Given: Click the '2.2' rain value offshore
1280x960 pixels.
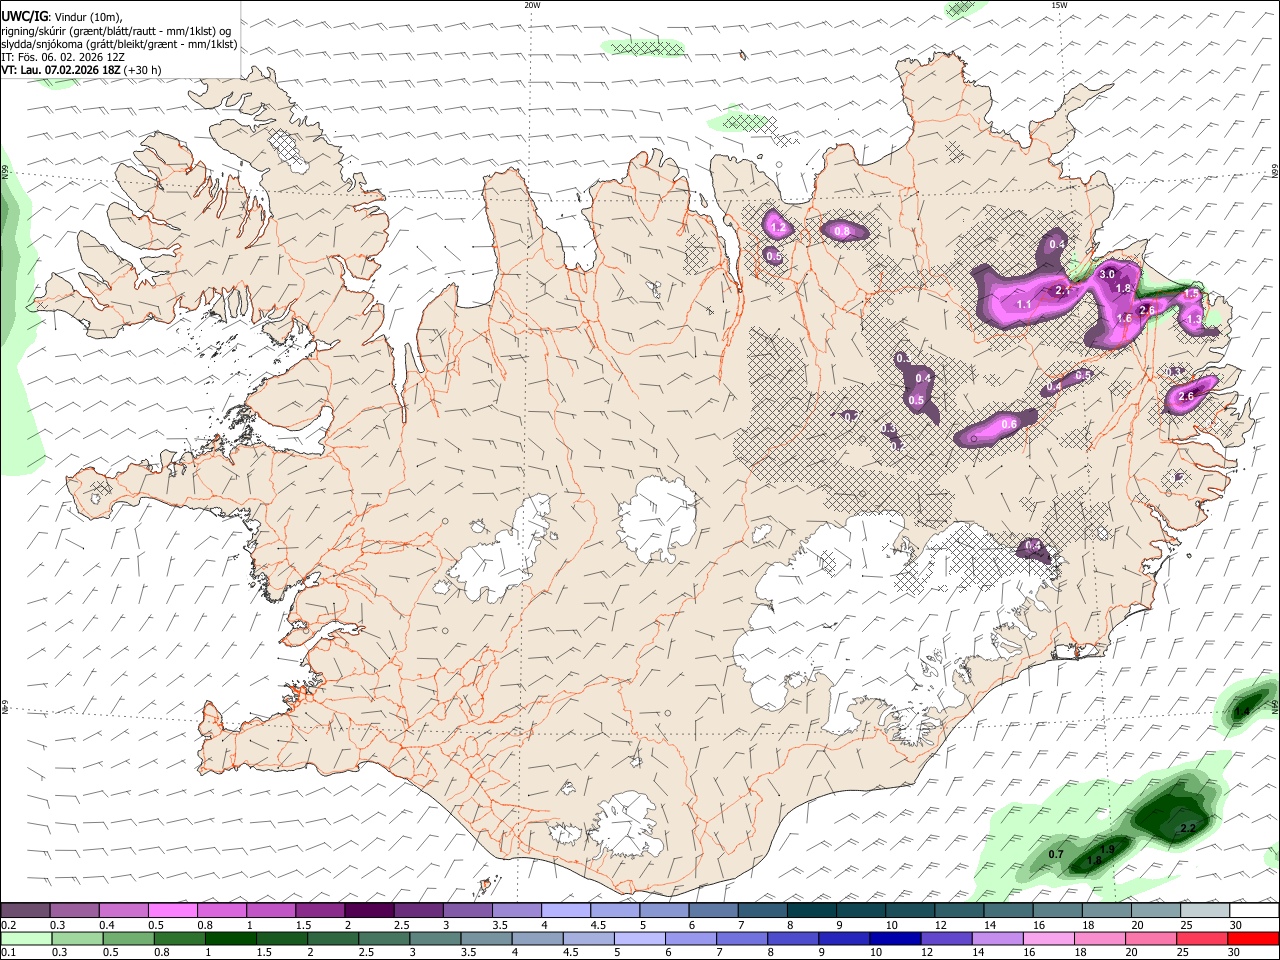Looking at the screenshot, I should tap(1189, 829).
